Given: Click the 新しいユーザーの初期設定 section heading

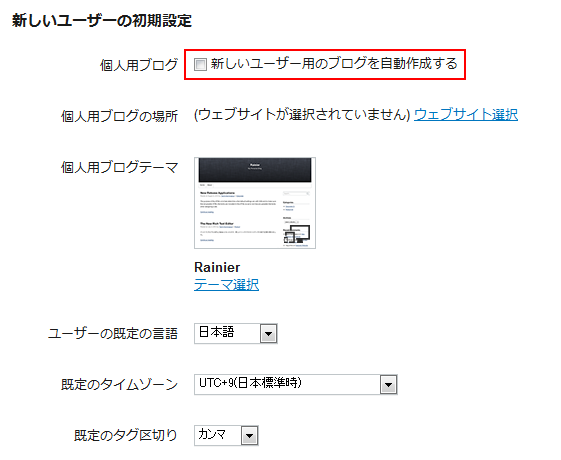Looking at the screenshot, I should (x=102, y=20).
